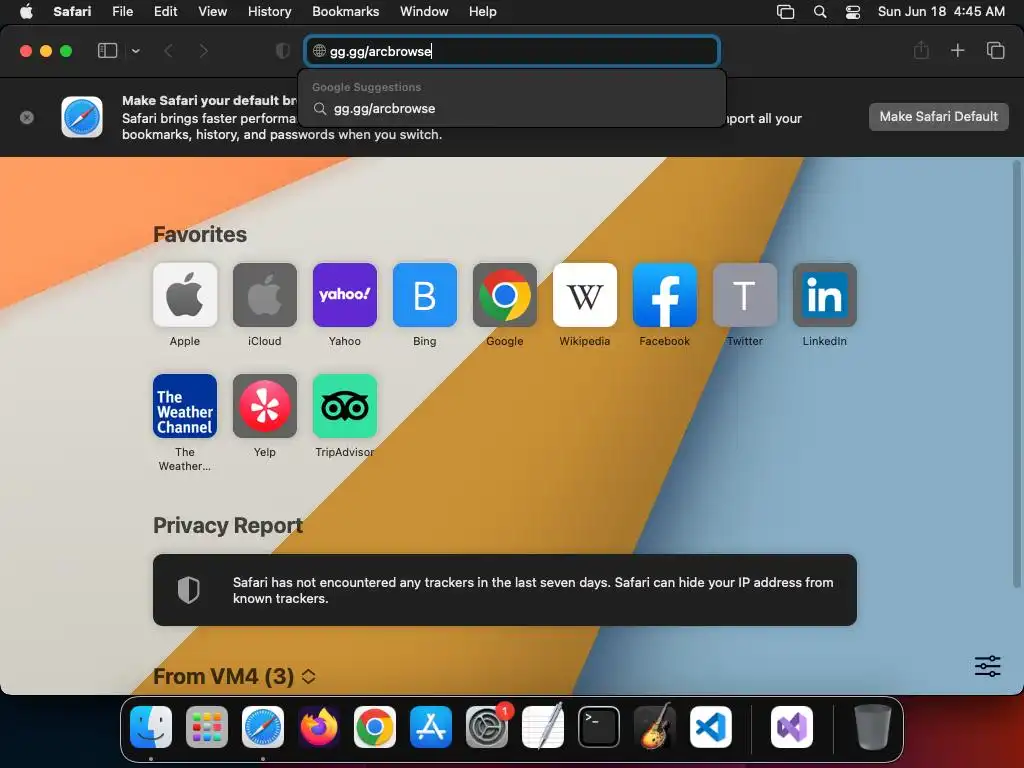Open The Weather Channel favorite
Viewport: 1024px width, 768px height.
pyautogui.click(x=185, y=406)
